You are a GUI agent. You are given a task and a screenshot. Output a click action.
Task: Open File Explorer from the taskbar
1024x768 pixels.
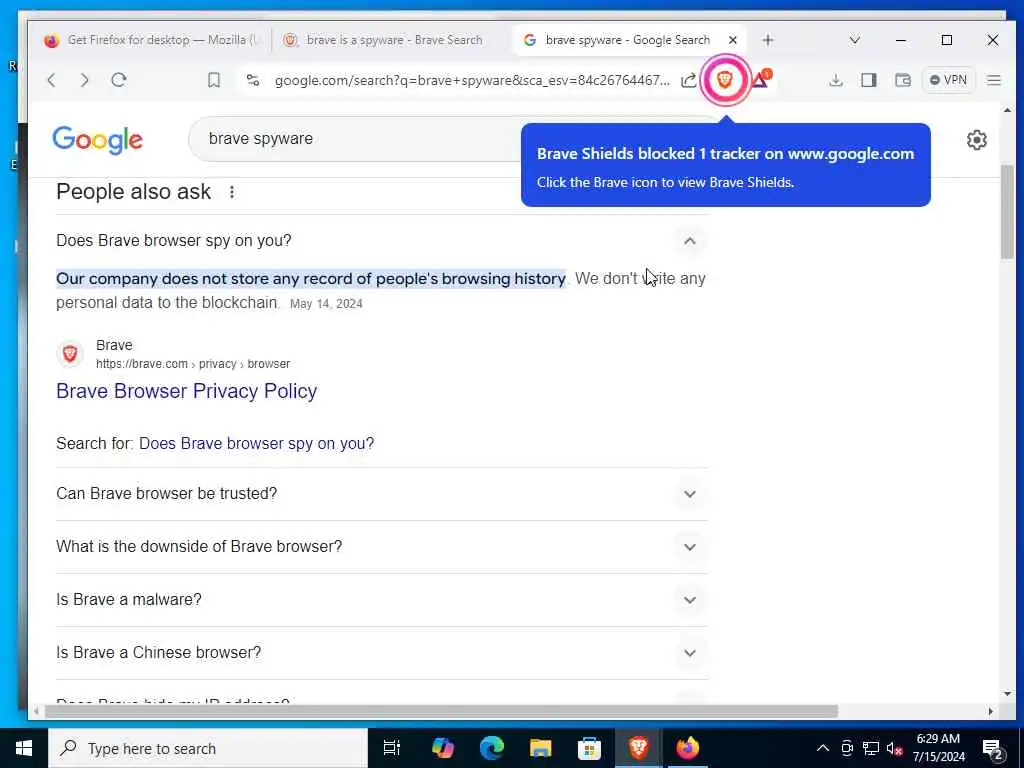click(541, 748)
